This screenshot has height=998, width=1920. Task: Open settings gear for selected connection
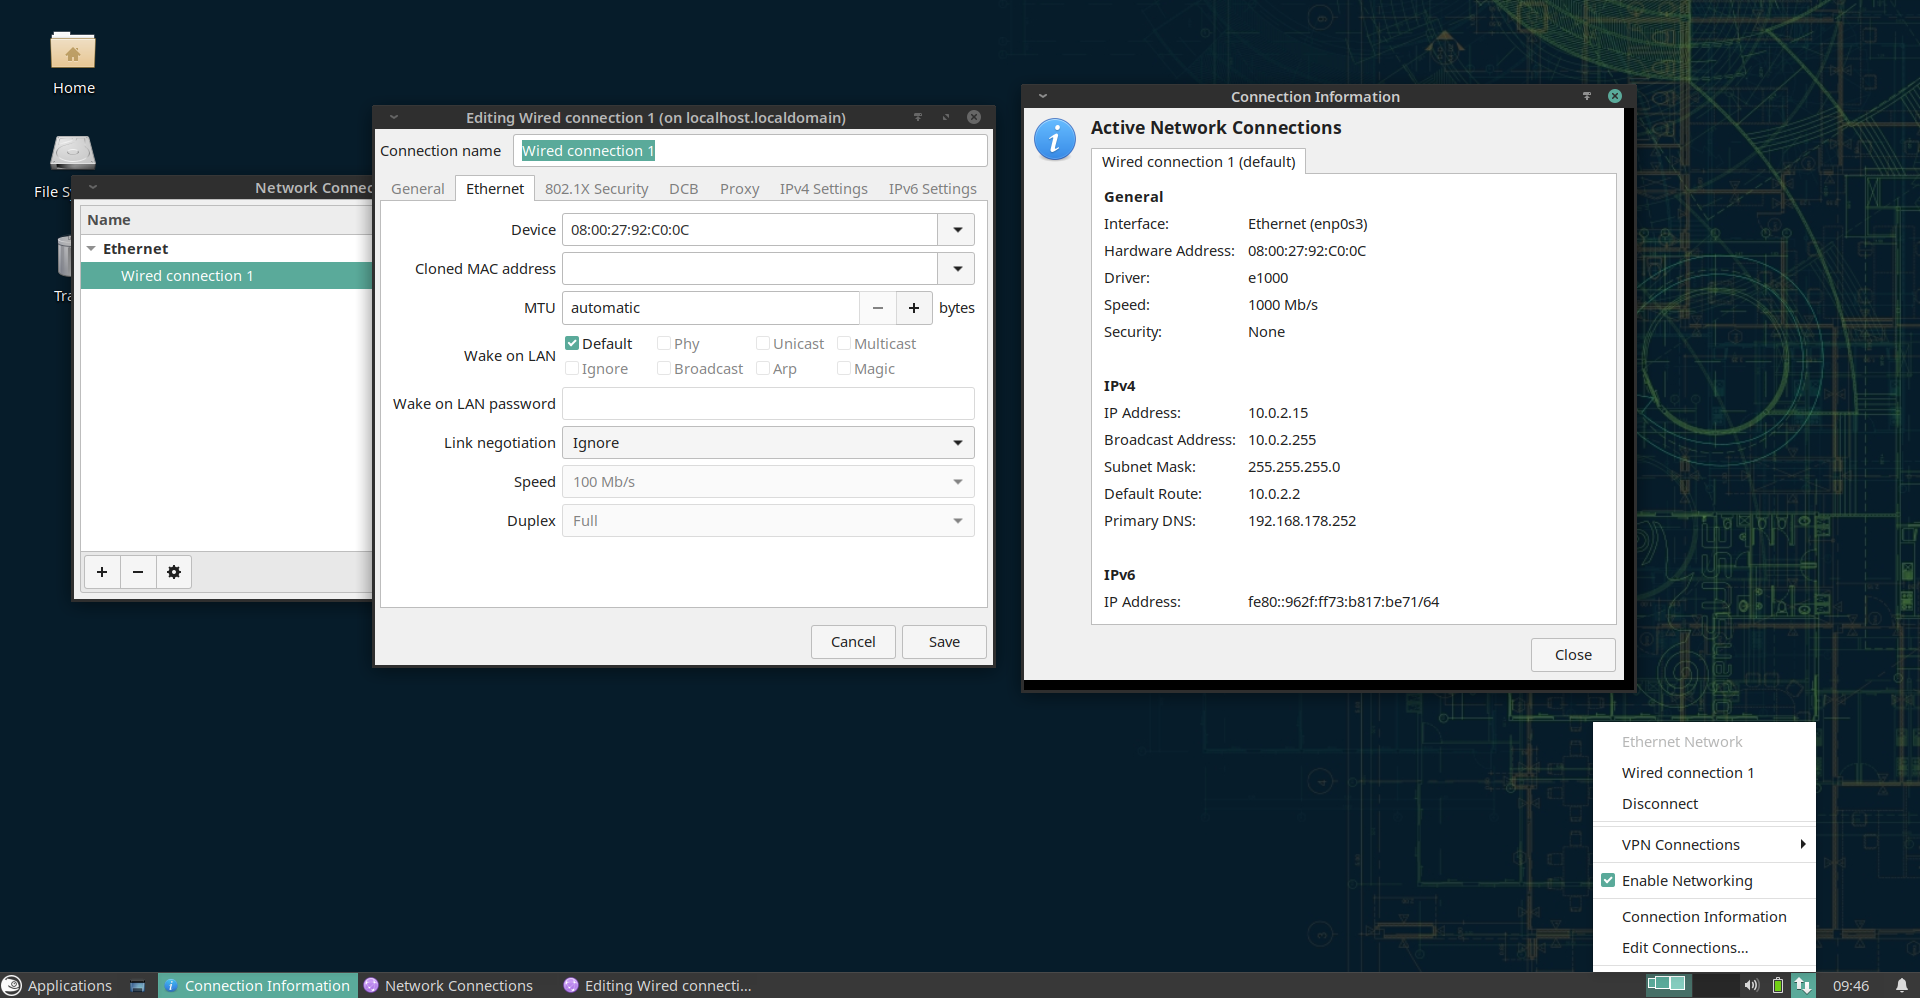tap(174, 572)
